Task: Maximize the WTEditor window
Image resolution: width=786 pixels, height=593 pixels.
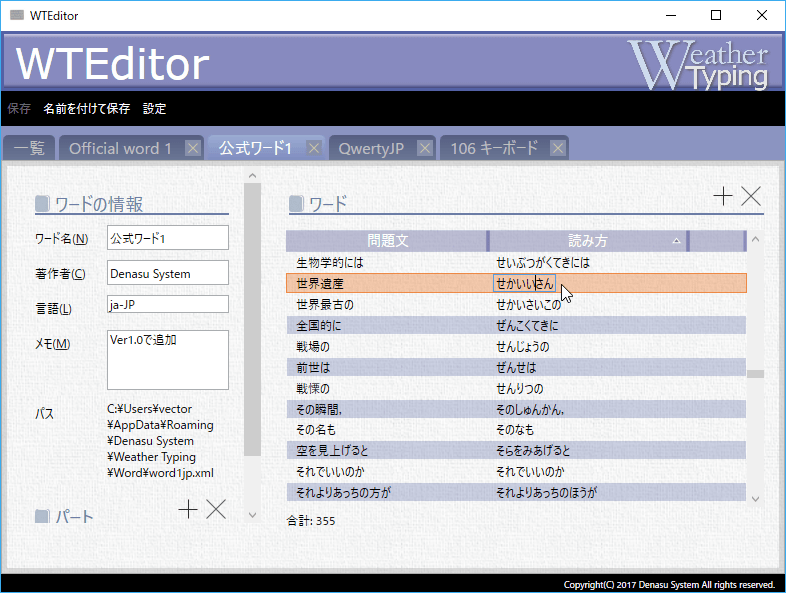Action: coord(716,16)
